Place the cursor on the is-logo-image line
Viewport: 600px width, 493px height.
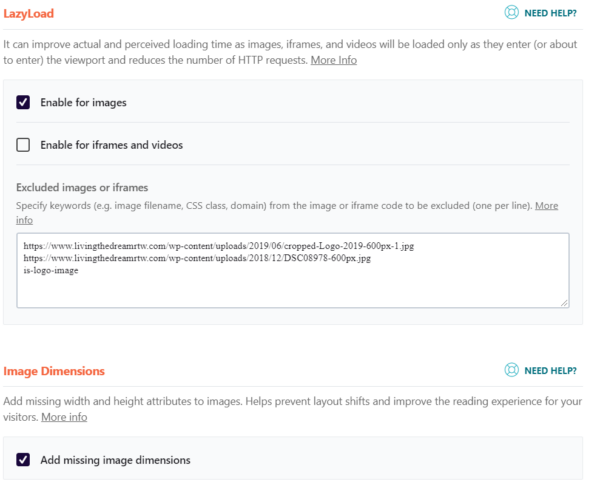51,270
